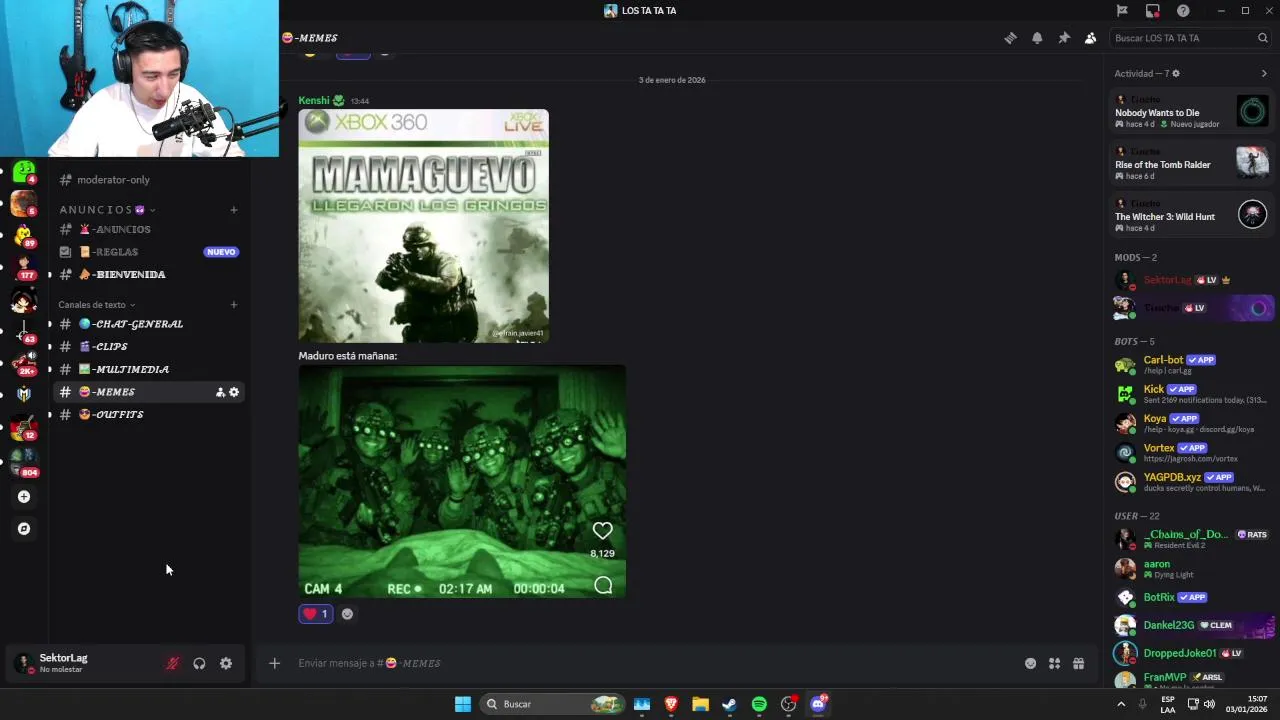Open Spotify from the taskbar
The image size is (1280, 720).
coord(759,704)
